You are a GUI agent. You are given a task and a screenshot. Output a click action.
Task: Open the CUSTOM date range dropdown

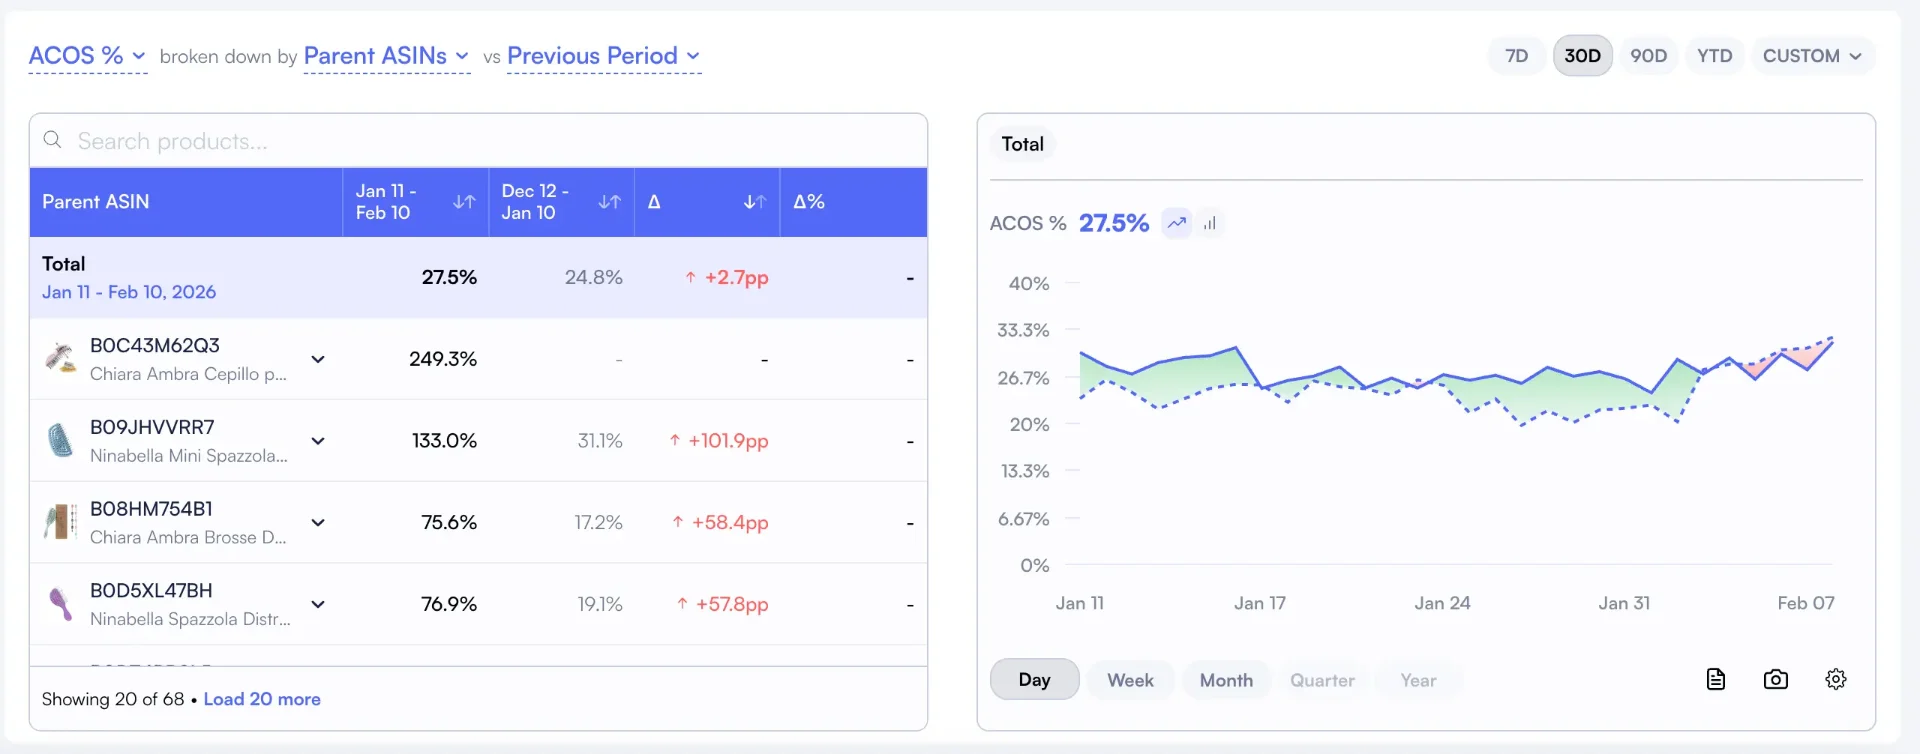tap(1812, 56)
